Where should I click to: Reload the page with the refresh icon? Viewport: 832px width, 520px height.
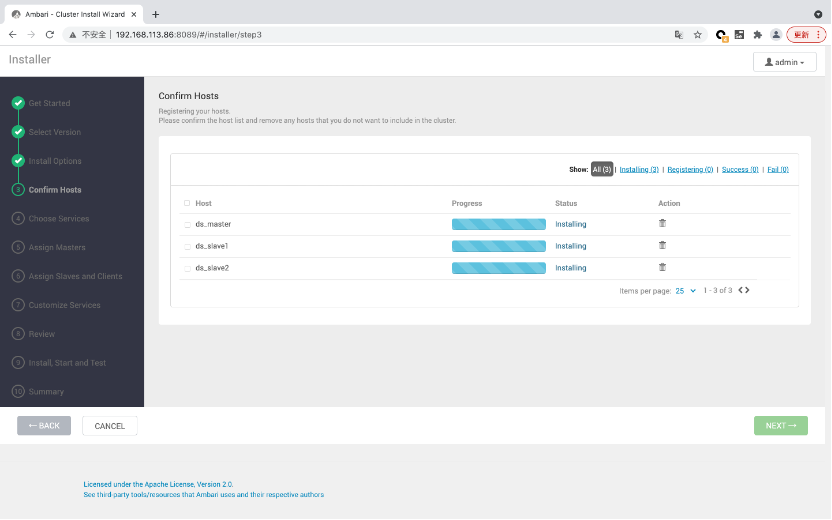(x=50, y=34)
